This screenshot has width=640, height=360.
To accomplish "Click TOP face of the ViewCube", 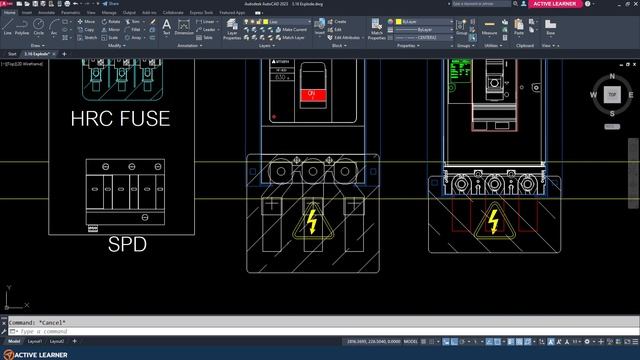I will click(x=612, y=95).
